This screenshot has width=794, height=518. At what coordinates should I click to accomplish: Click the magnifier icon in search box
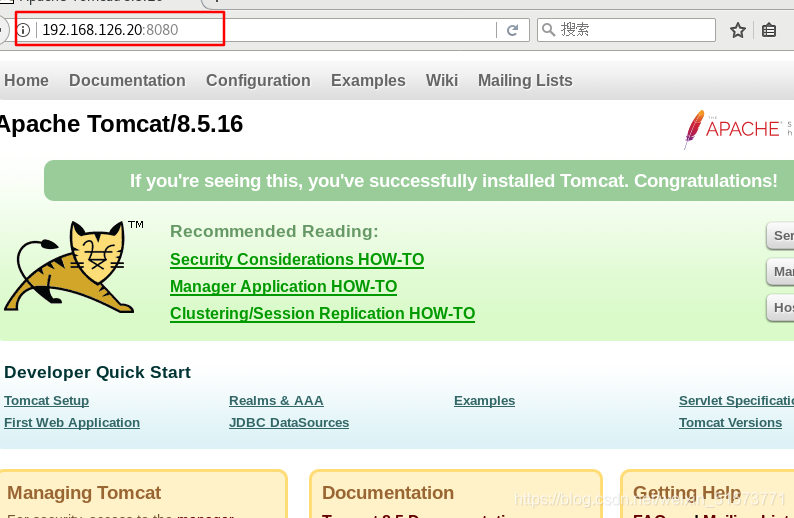548,29
